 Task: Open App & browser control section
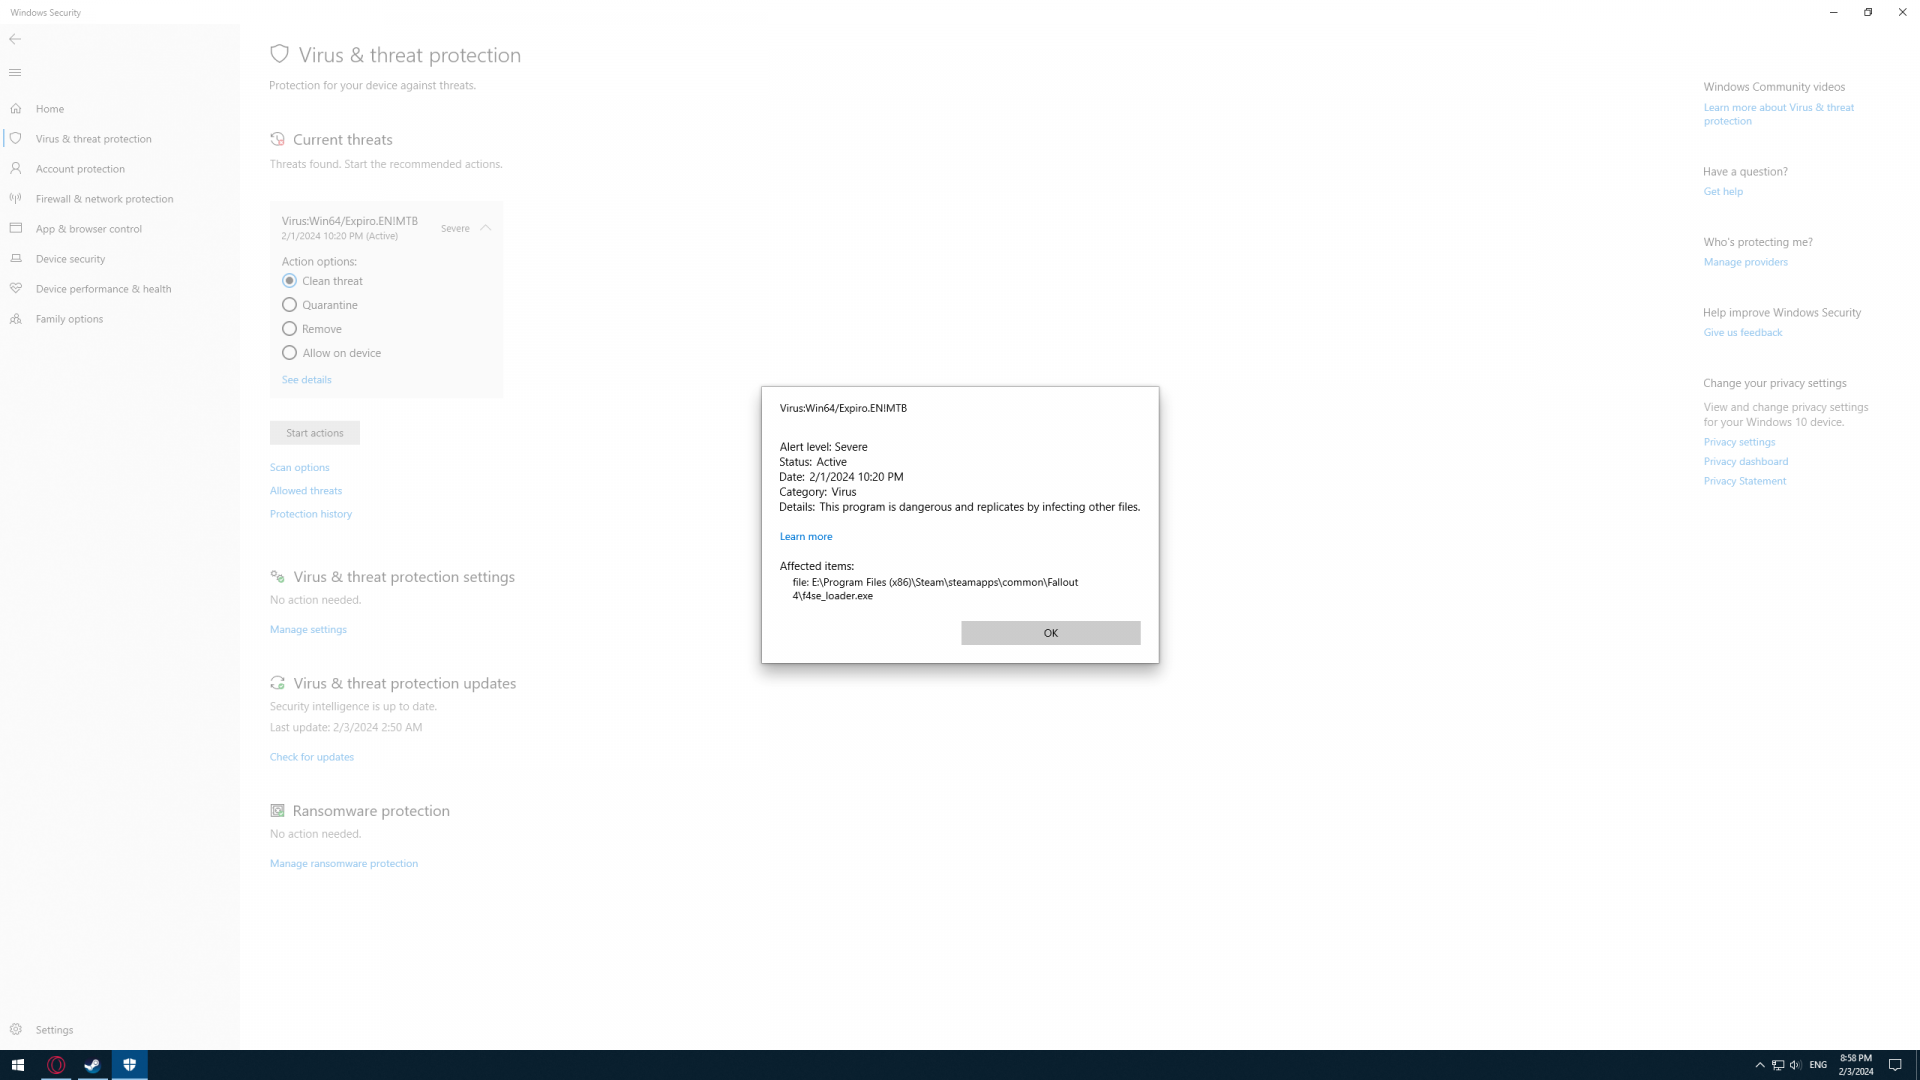[x=88, y=229]
